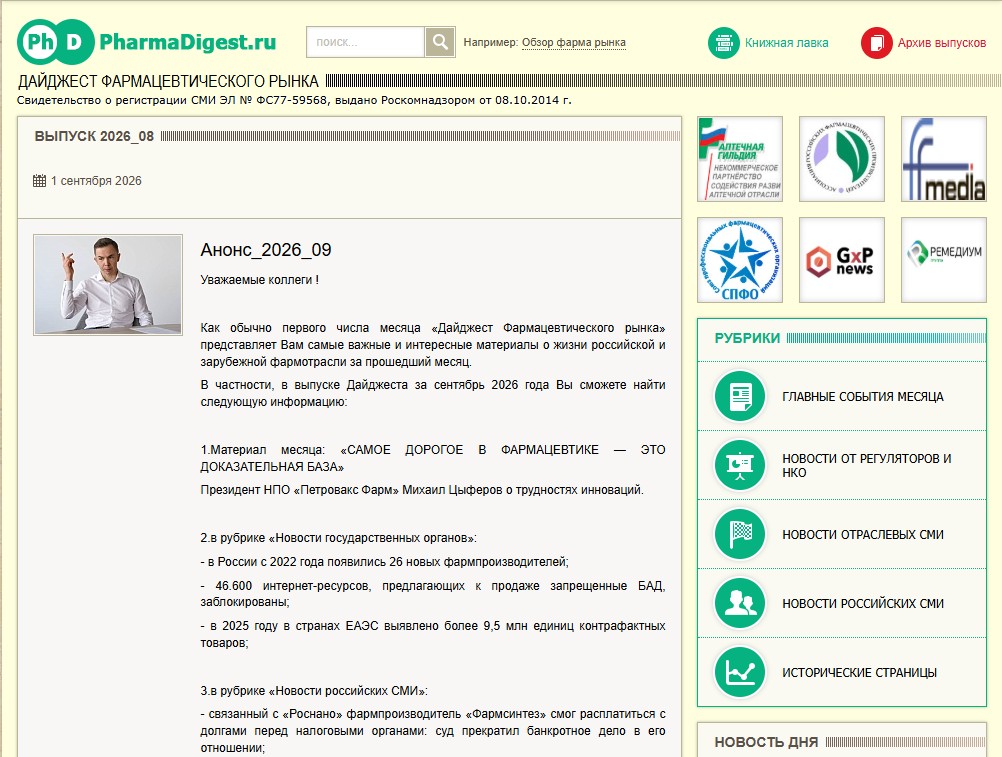Click the green Книжная лавка icon
Image resolution: width=1002 pixels, height=757 pixels.
pos(723,43)
